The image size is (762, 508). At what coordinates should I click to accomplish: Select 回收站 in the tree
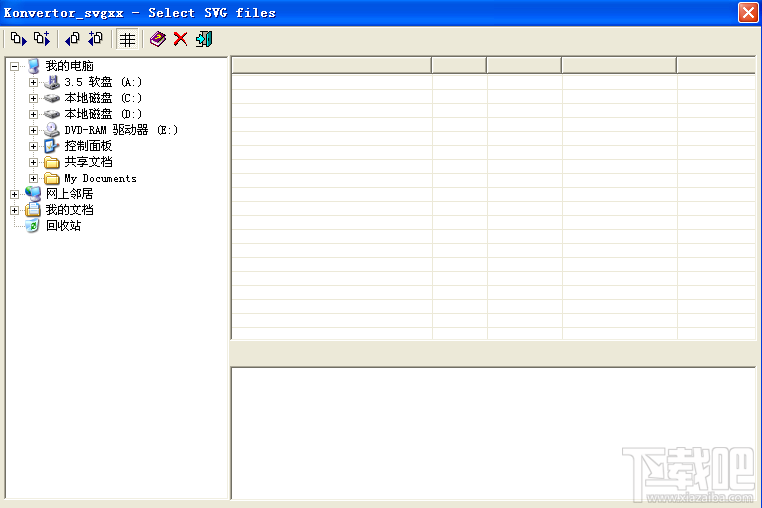point(64,226)
